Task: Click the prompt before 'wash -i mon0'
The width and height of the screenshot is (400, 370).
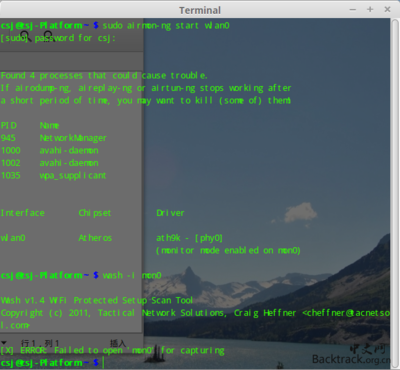Action: 50,275
